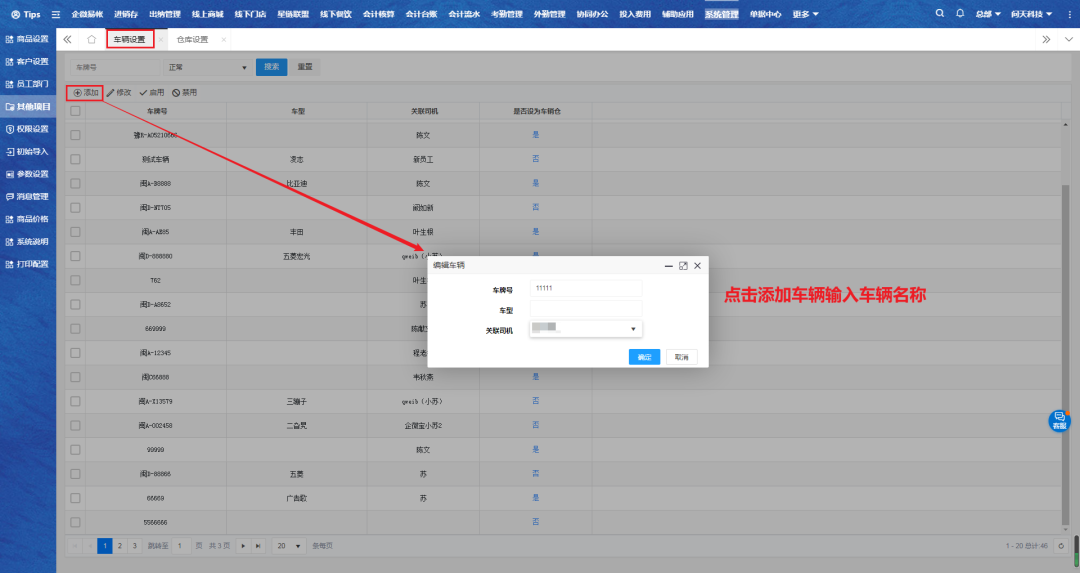The height and width of the screenshot is (573, 1080).
Task: Open the 正常 status filter dropdown
Action: tap(209, 67)
